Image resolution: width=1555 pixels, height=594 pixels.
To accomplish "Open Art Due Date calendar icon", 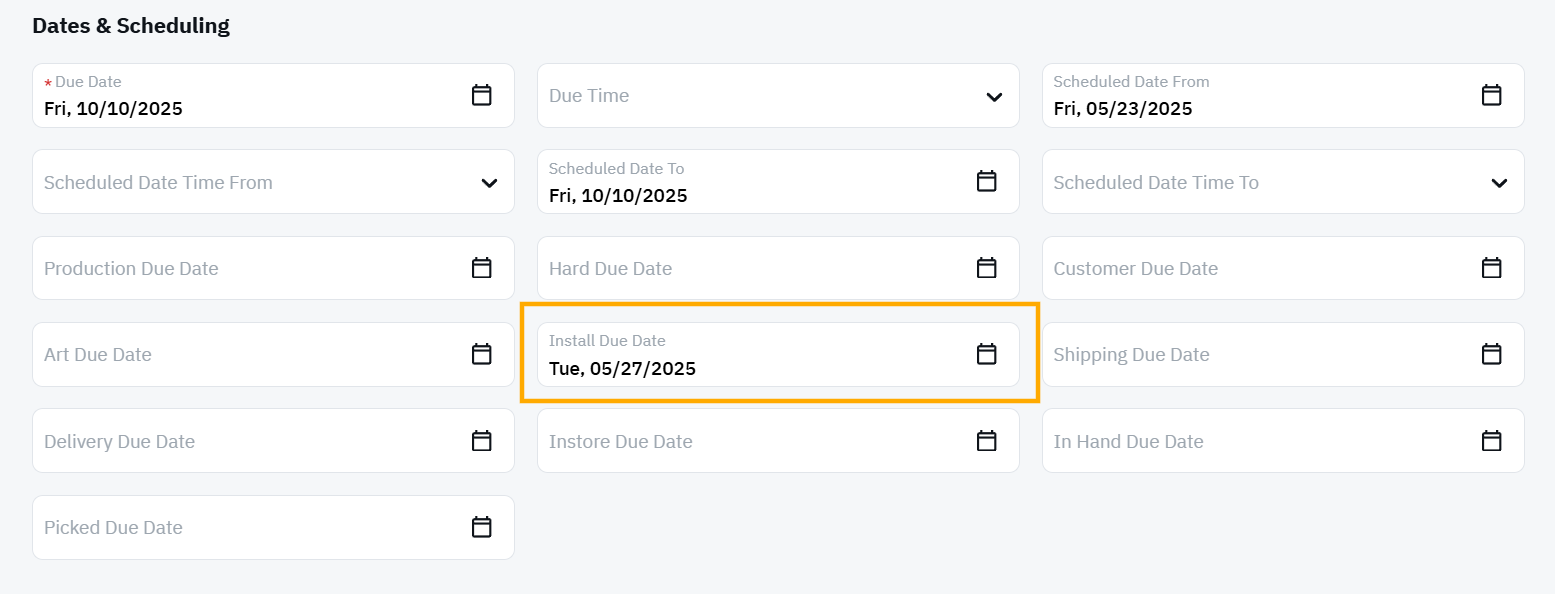I will pyautogui.click(x=482, y=354).
